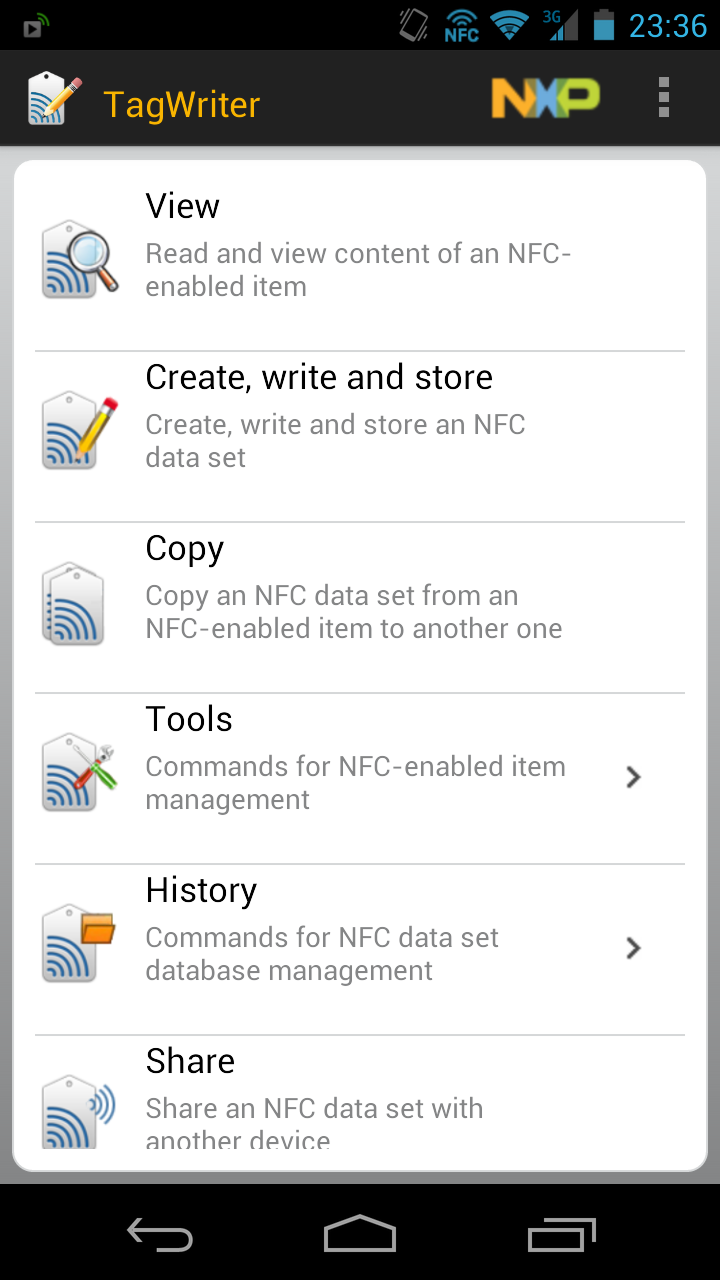Expand the History submenu chevron
Image resolution: width=720 pixels, height=1280 pixels.
[632, 948]
